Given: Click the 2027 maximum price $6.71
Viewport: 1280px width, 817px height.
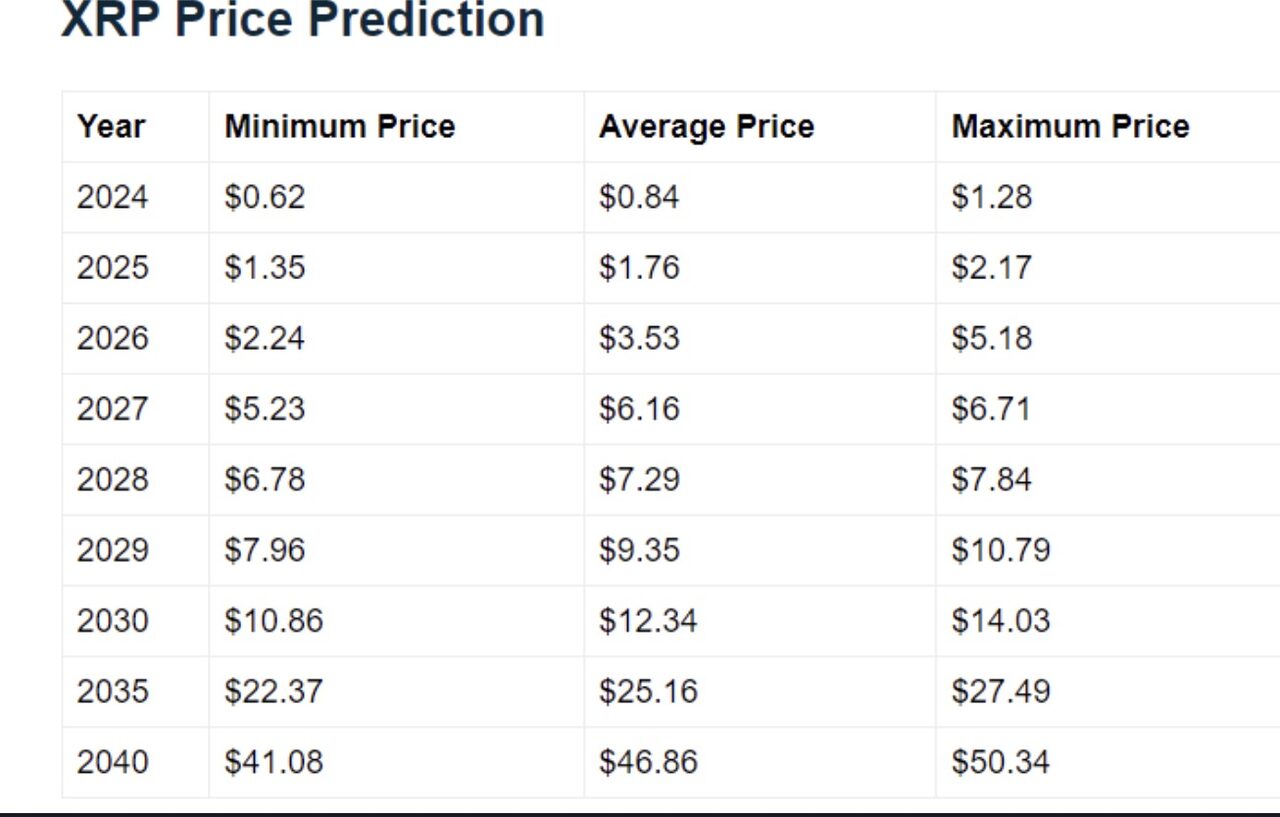Looking at the screenshot, I should point(991,409).
